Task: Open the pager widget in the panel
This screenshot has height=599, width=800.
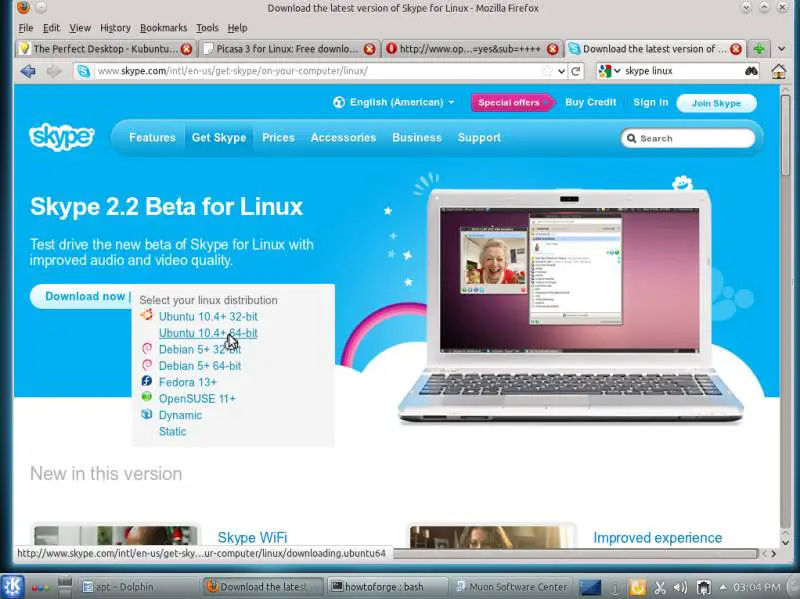Action: point(65,587)
